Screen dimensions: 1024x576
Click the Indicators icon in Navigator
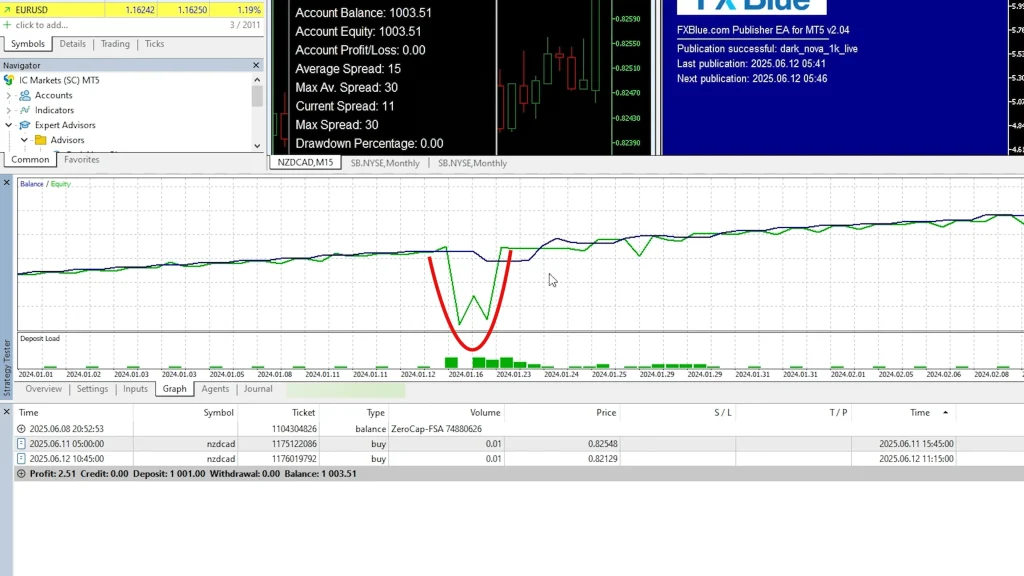tap(24, 110)
